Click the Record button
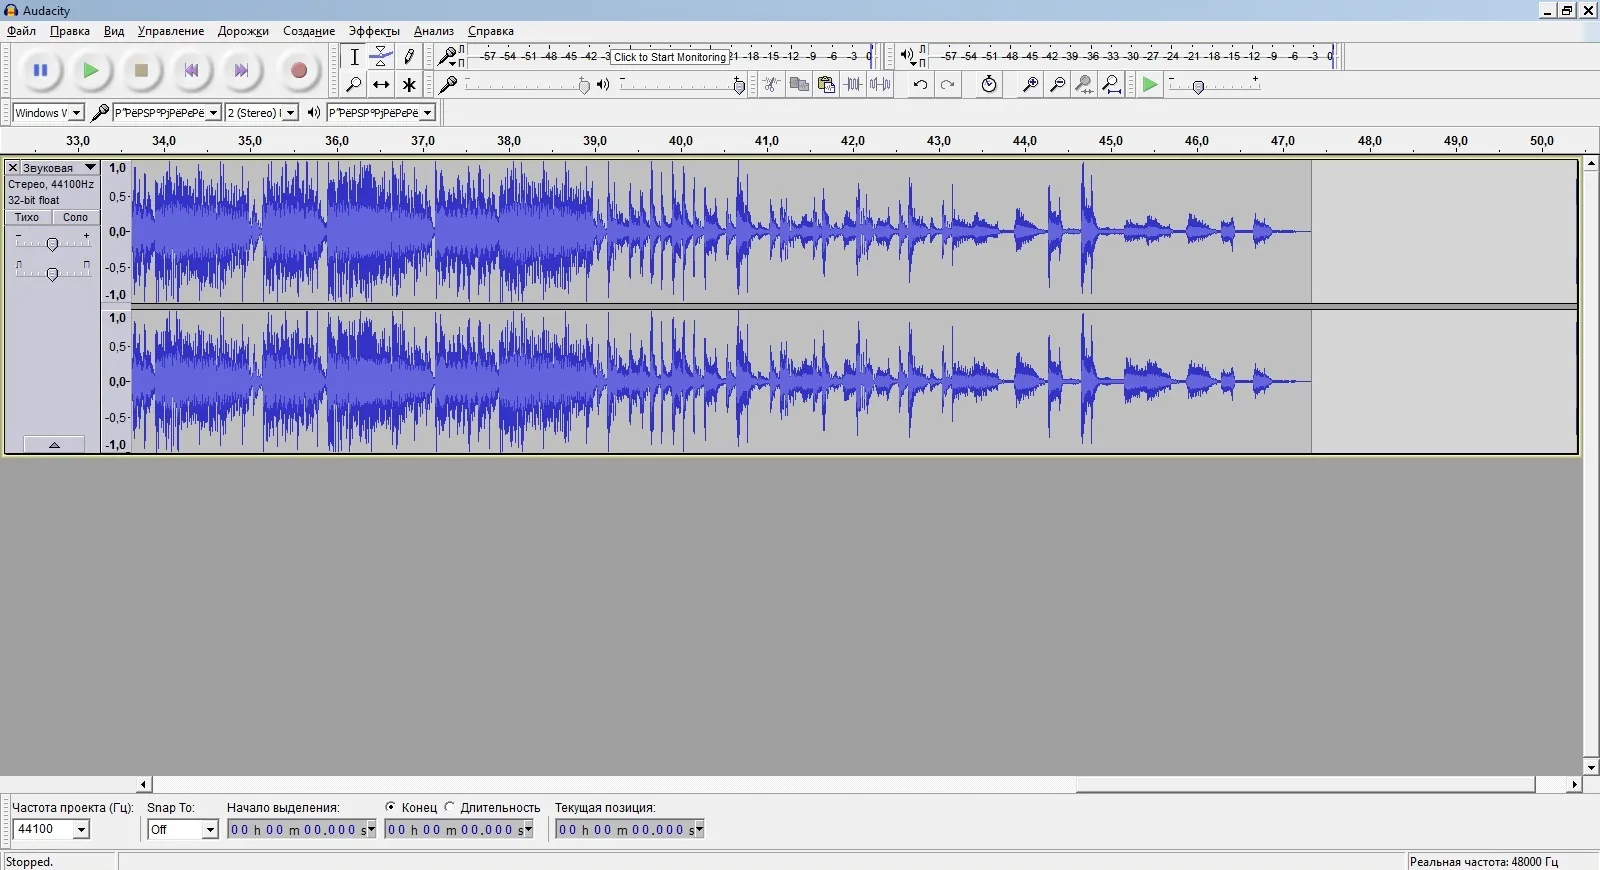 tap(298, 71)
